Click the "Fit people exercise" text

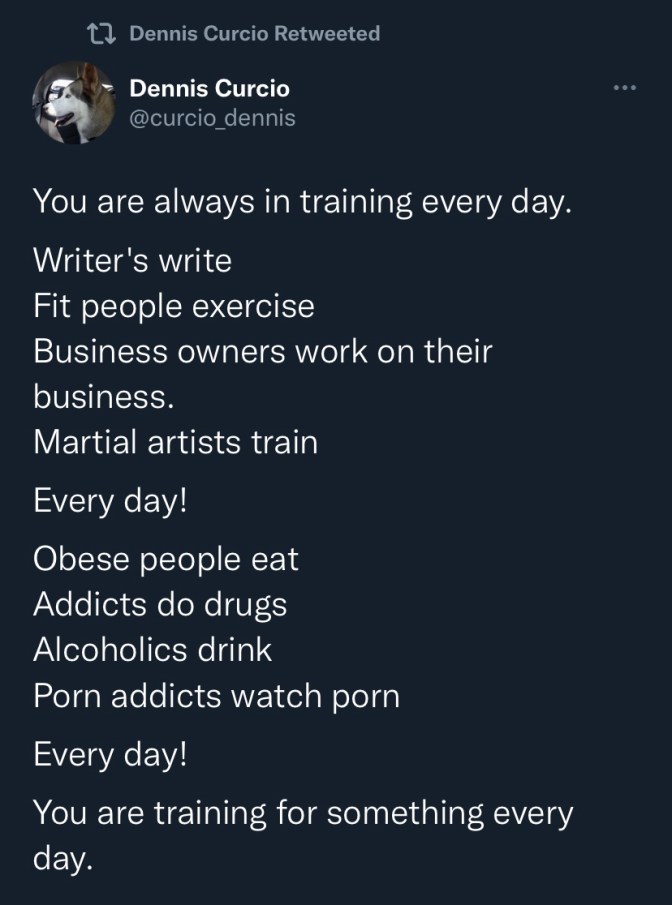pyautogui.click(x=174, y=306)
